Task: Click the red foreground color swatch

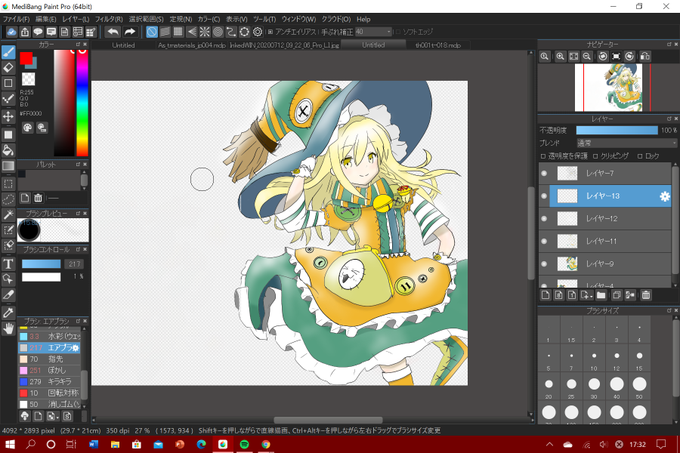Action: (26, 58)
